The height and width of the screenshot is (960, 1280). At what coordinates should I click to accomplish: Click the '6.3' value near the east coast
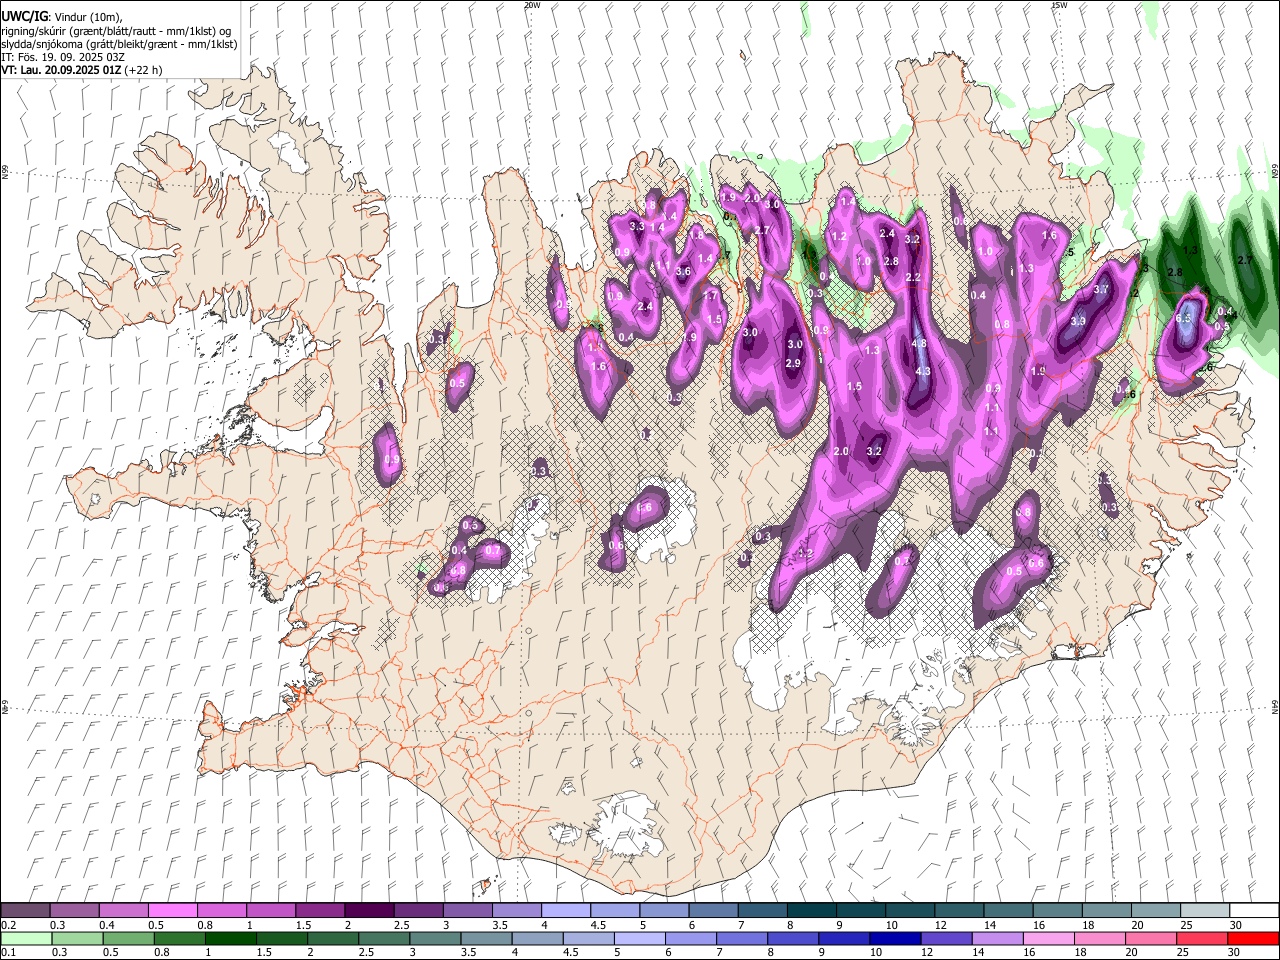pos(1185,318)
